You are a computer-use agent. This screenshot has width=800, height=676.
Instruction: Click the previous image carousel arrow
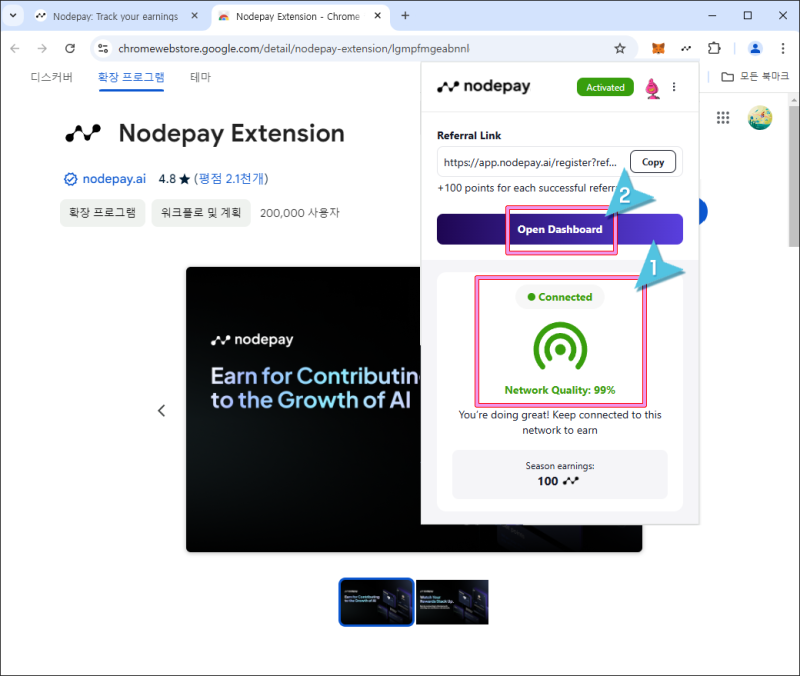click(162, 410)
